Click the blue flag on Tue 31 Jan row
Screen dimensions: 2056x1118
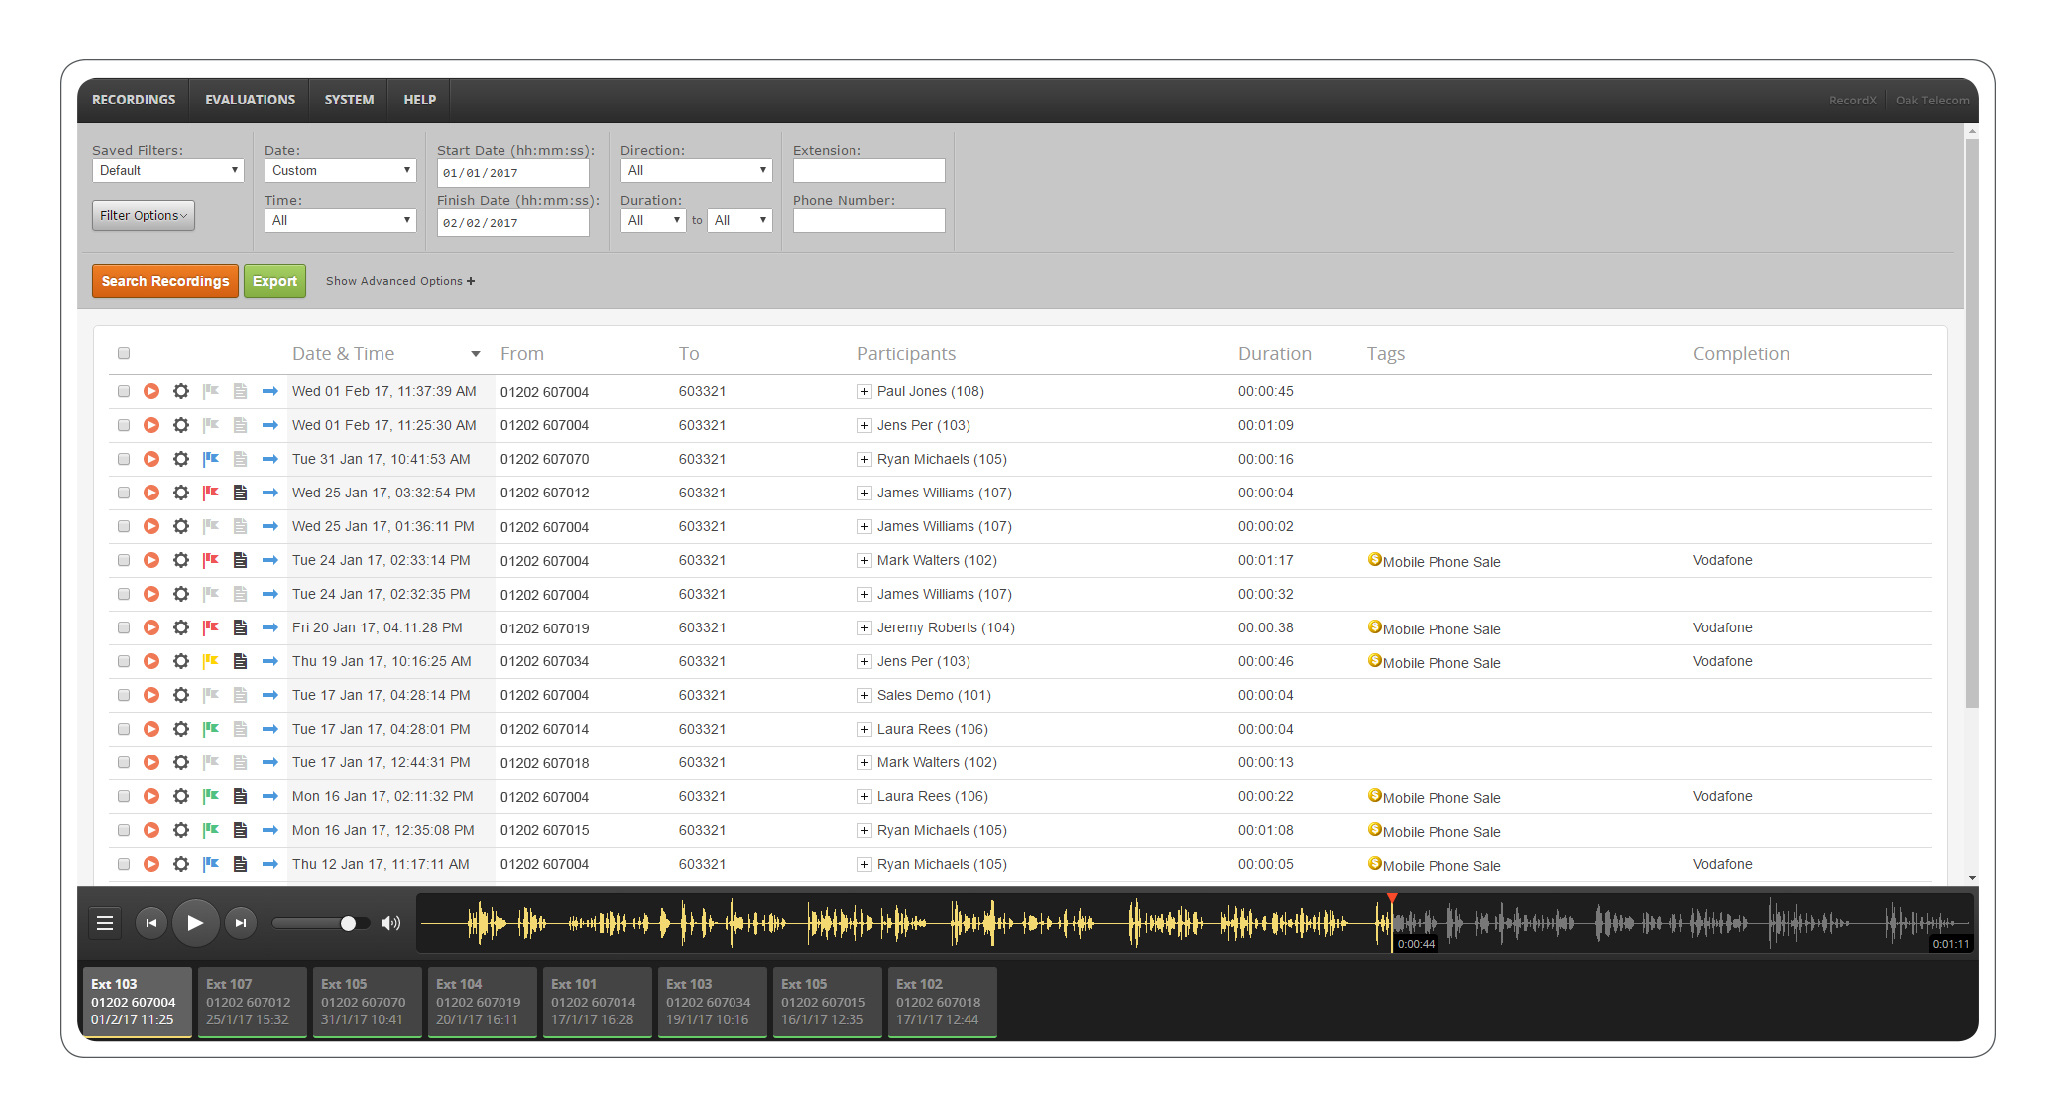211,459
